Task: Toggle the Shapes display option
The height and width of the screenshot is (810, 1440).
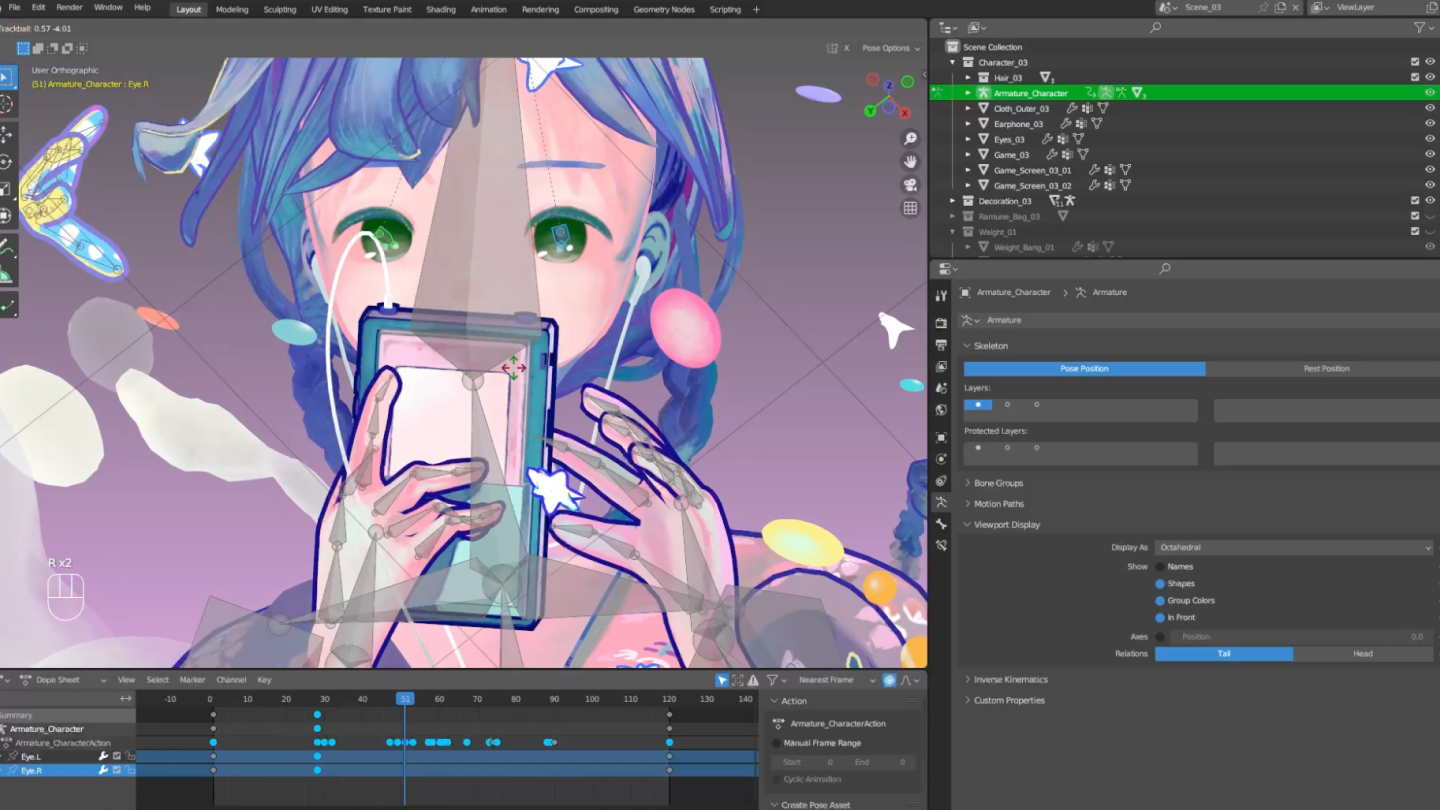Action: tap(1160, 584)
